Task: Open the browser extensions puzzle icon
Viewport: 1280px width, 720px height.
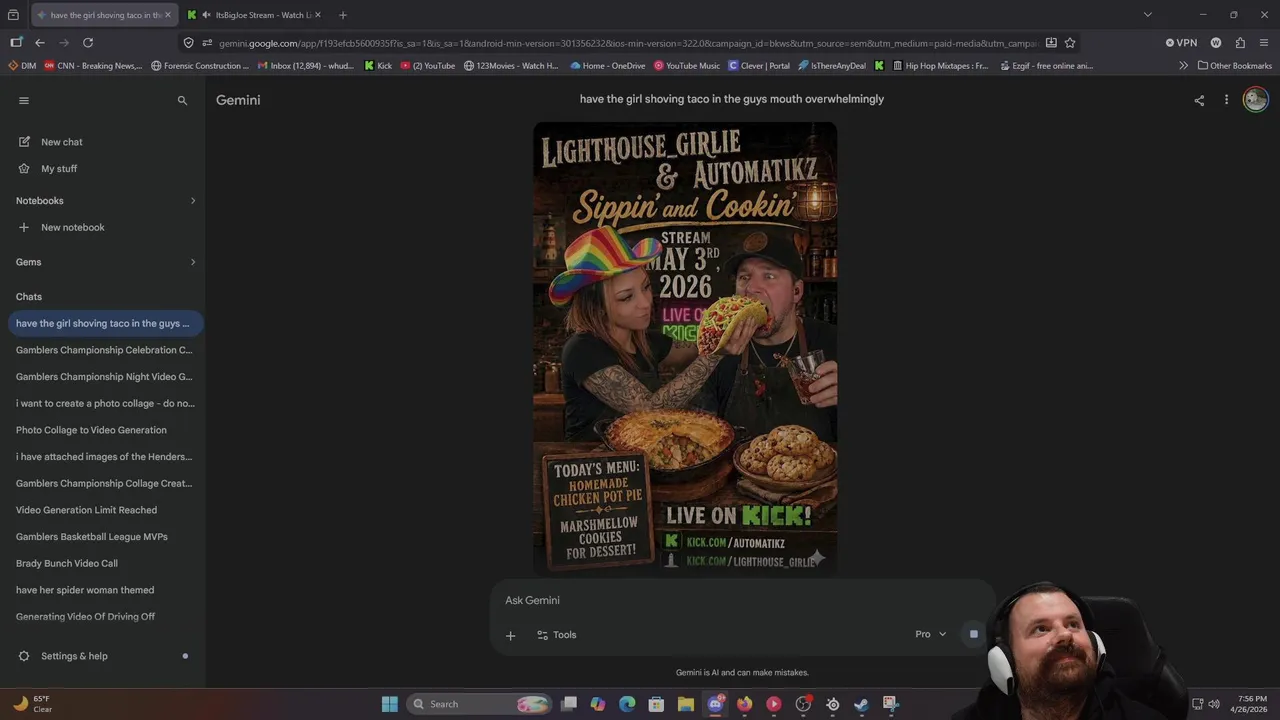Action: point(1240,43)
